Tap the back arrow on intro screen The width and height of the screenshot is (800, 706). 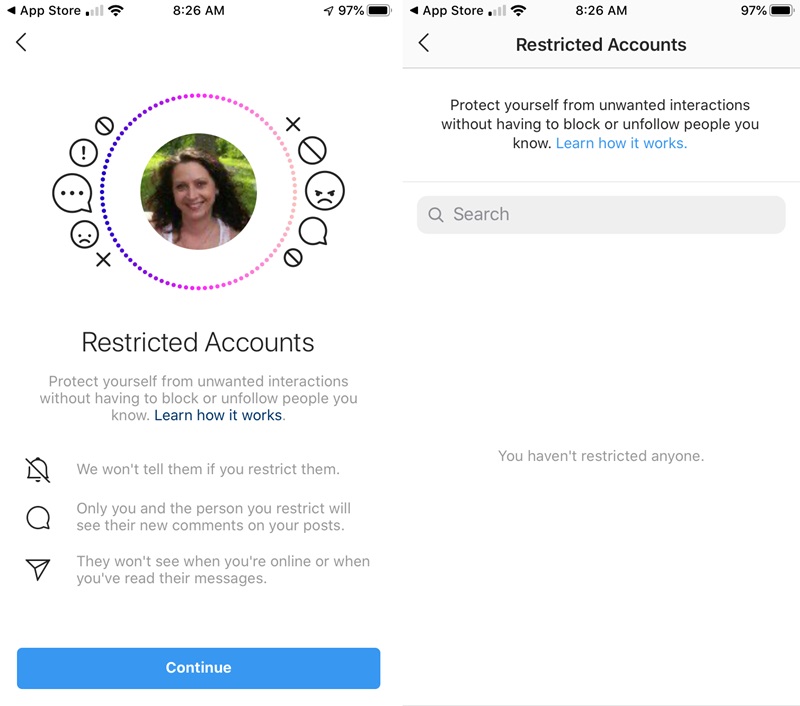[x=21, y=42]
